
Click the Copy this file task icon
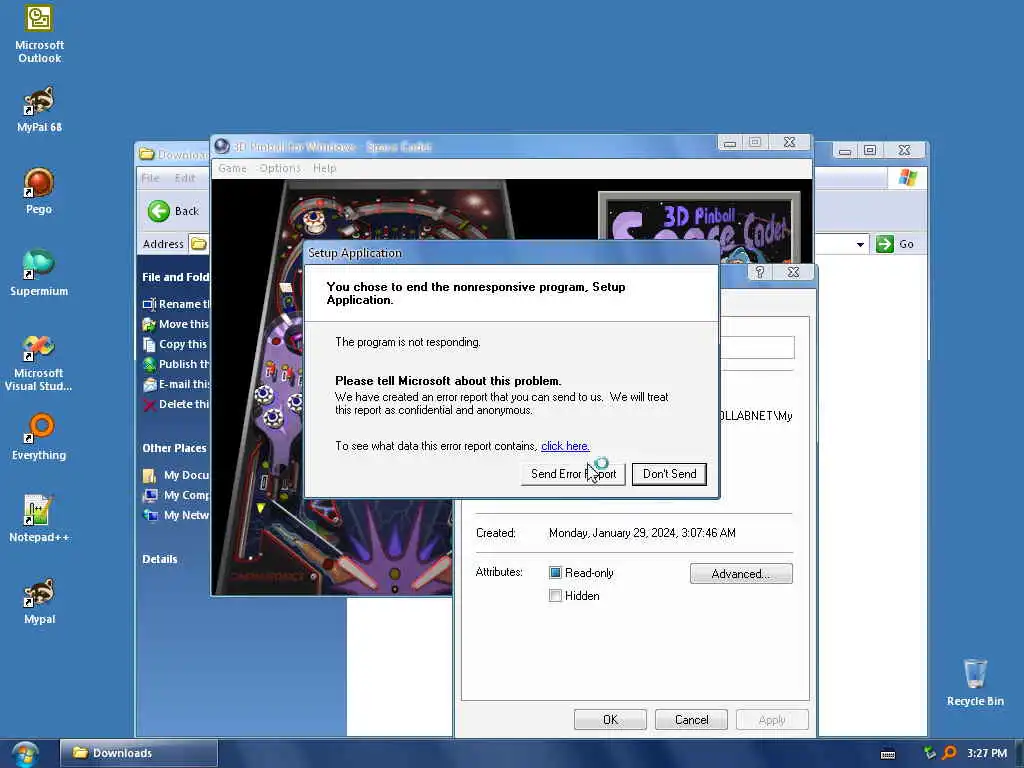tap(149, 344)
